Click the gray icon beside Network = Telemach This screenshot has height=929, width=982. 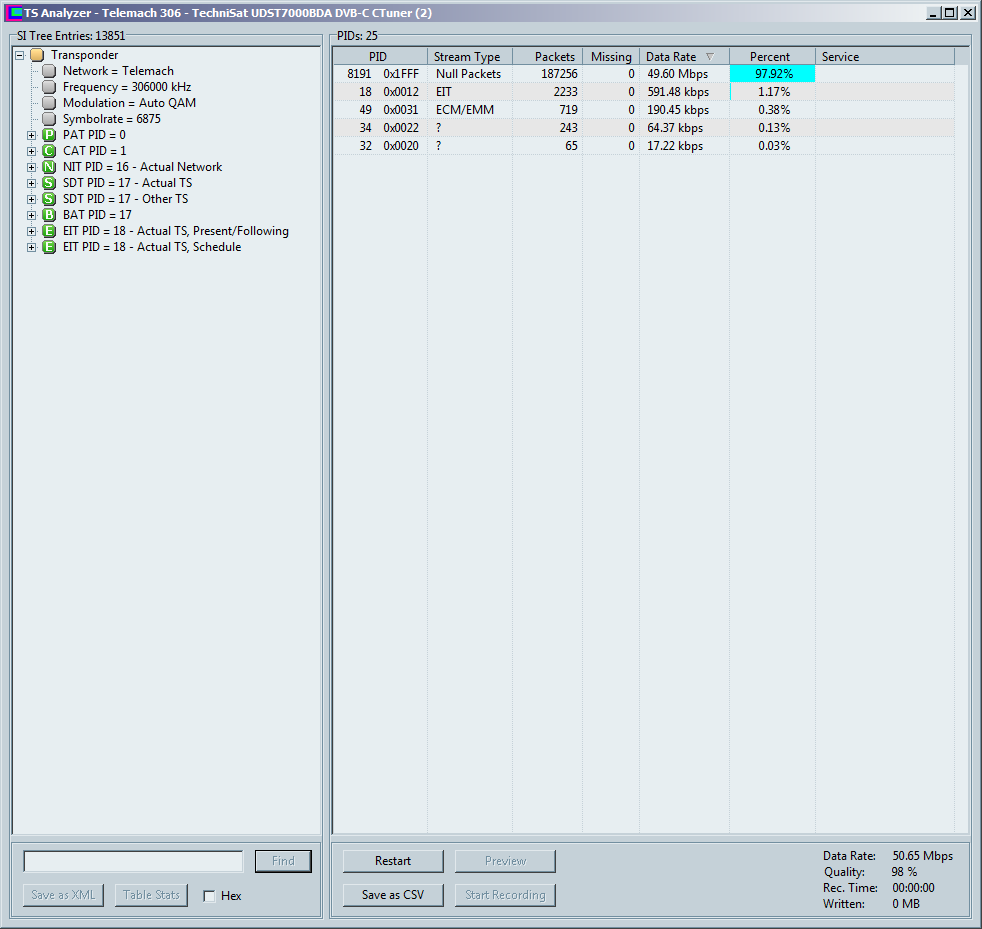click(49, 71)
